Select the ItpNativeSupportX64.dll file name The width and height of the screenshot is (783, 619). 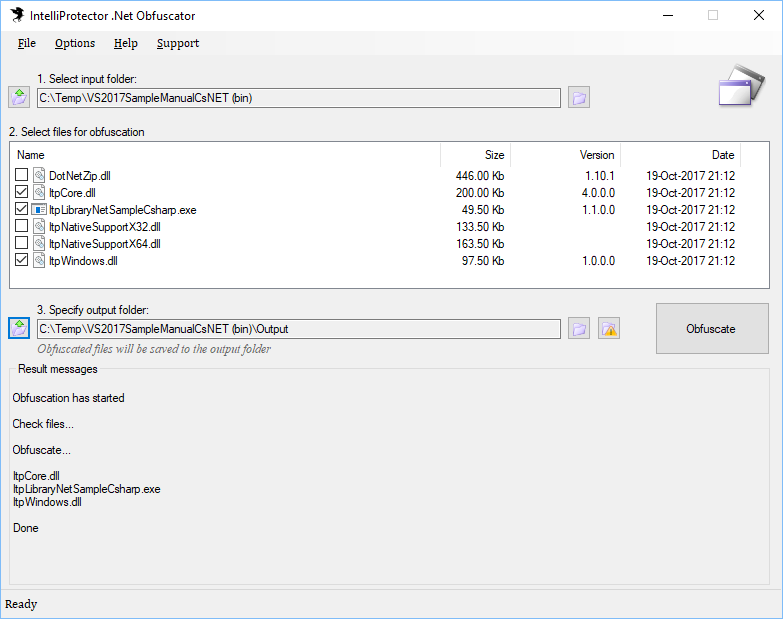click(105, 244)
